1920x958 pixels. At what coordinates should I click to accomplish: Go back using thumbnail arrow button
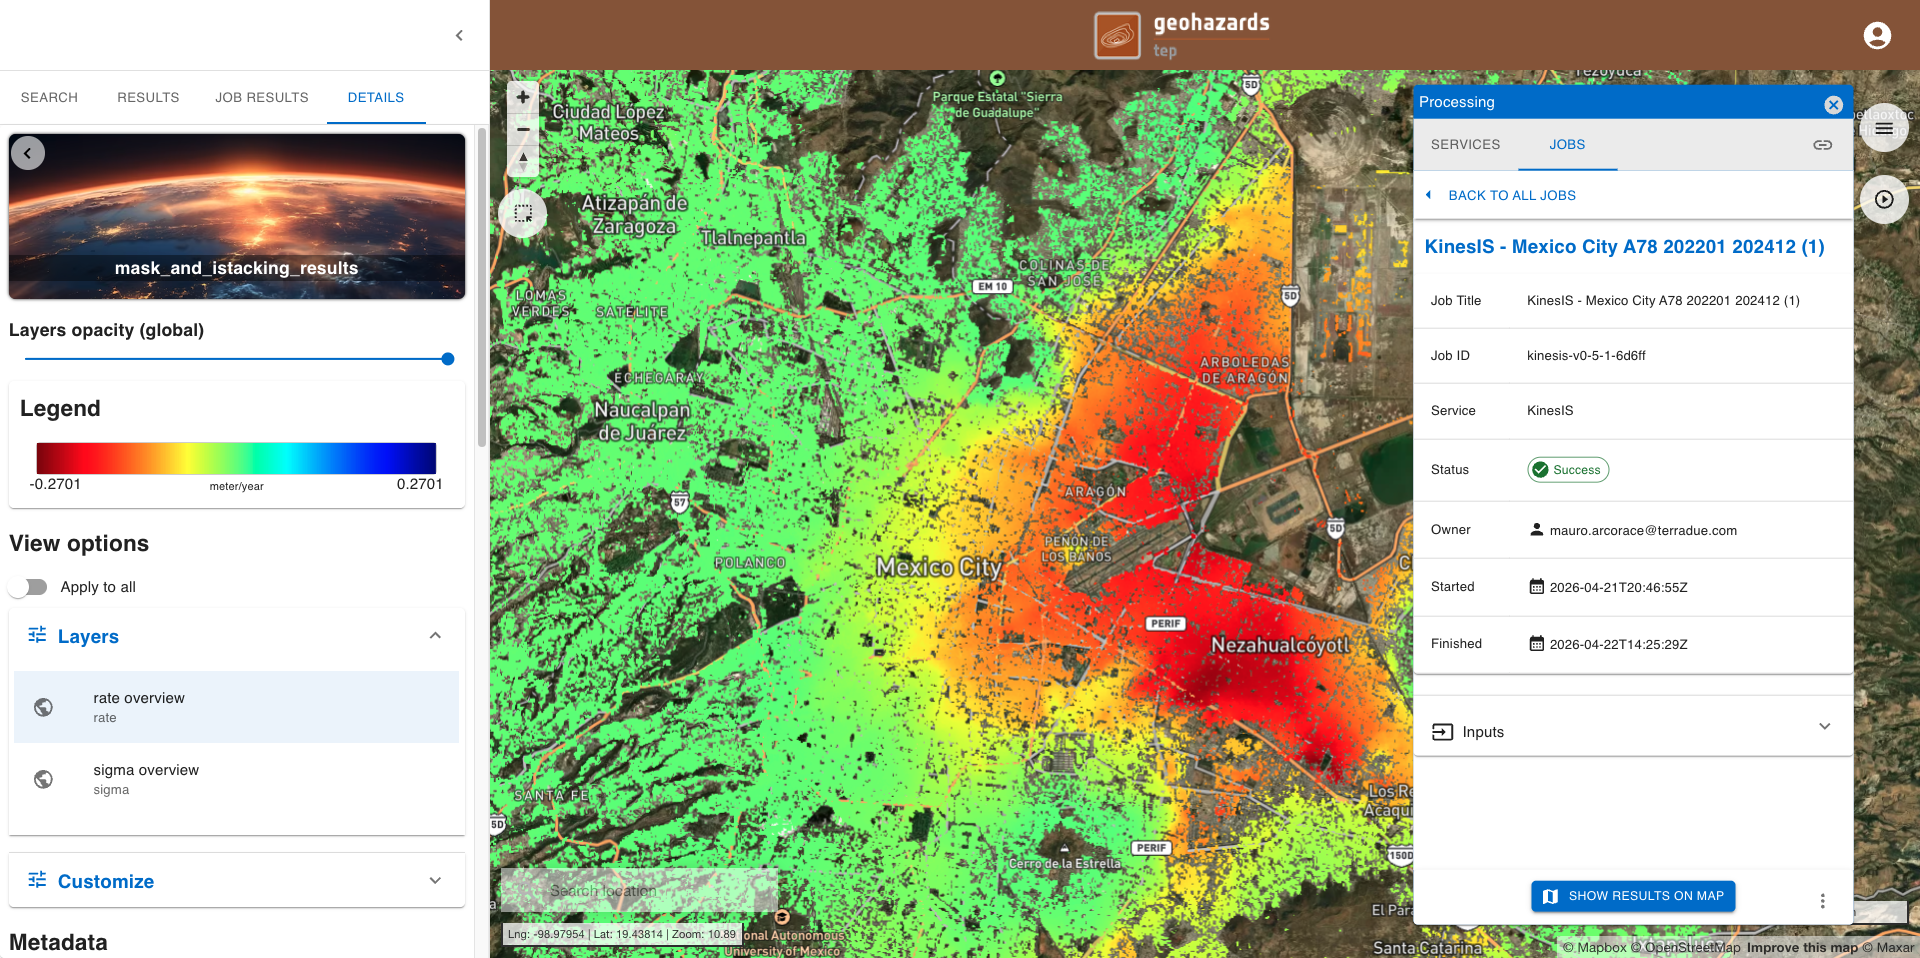(28, 153)
